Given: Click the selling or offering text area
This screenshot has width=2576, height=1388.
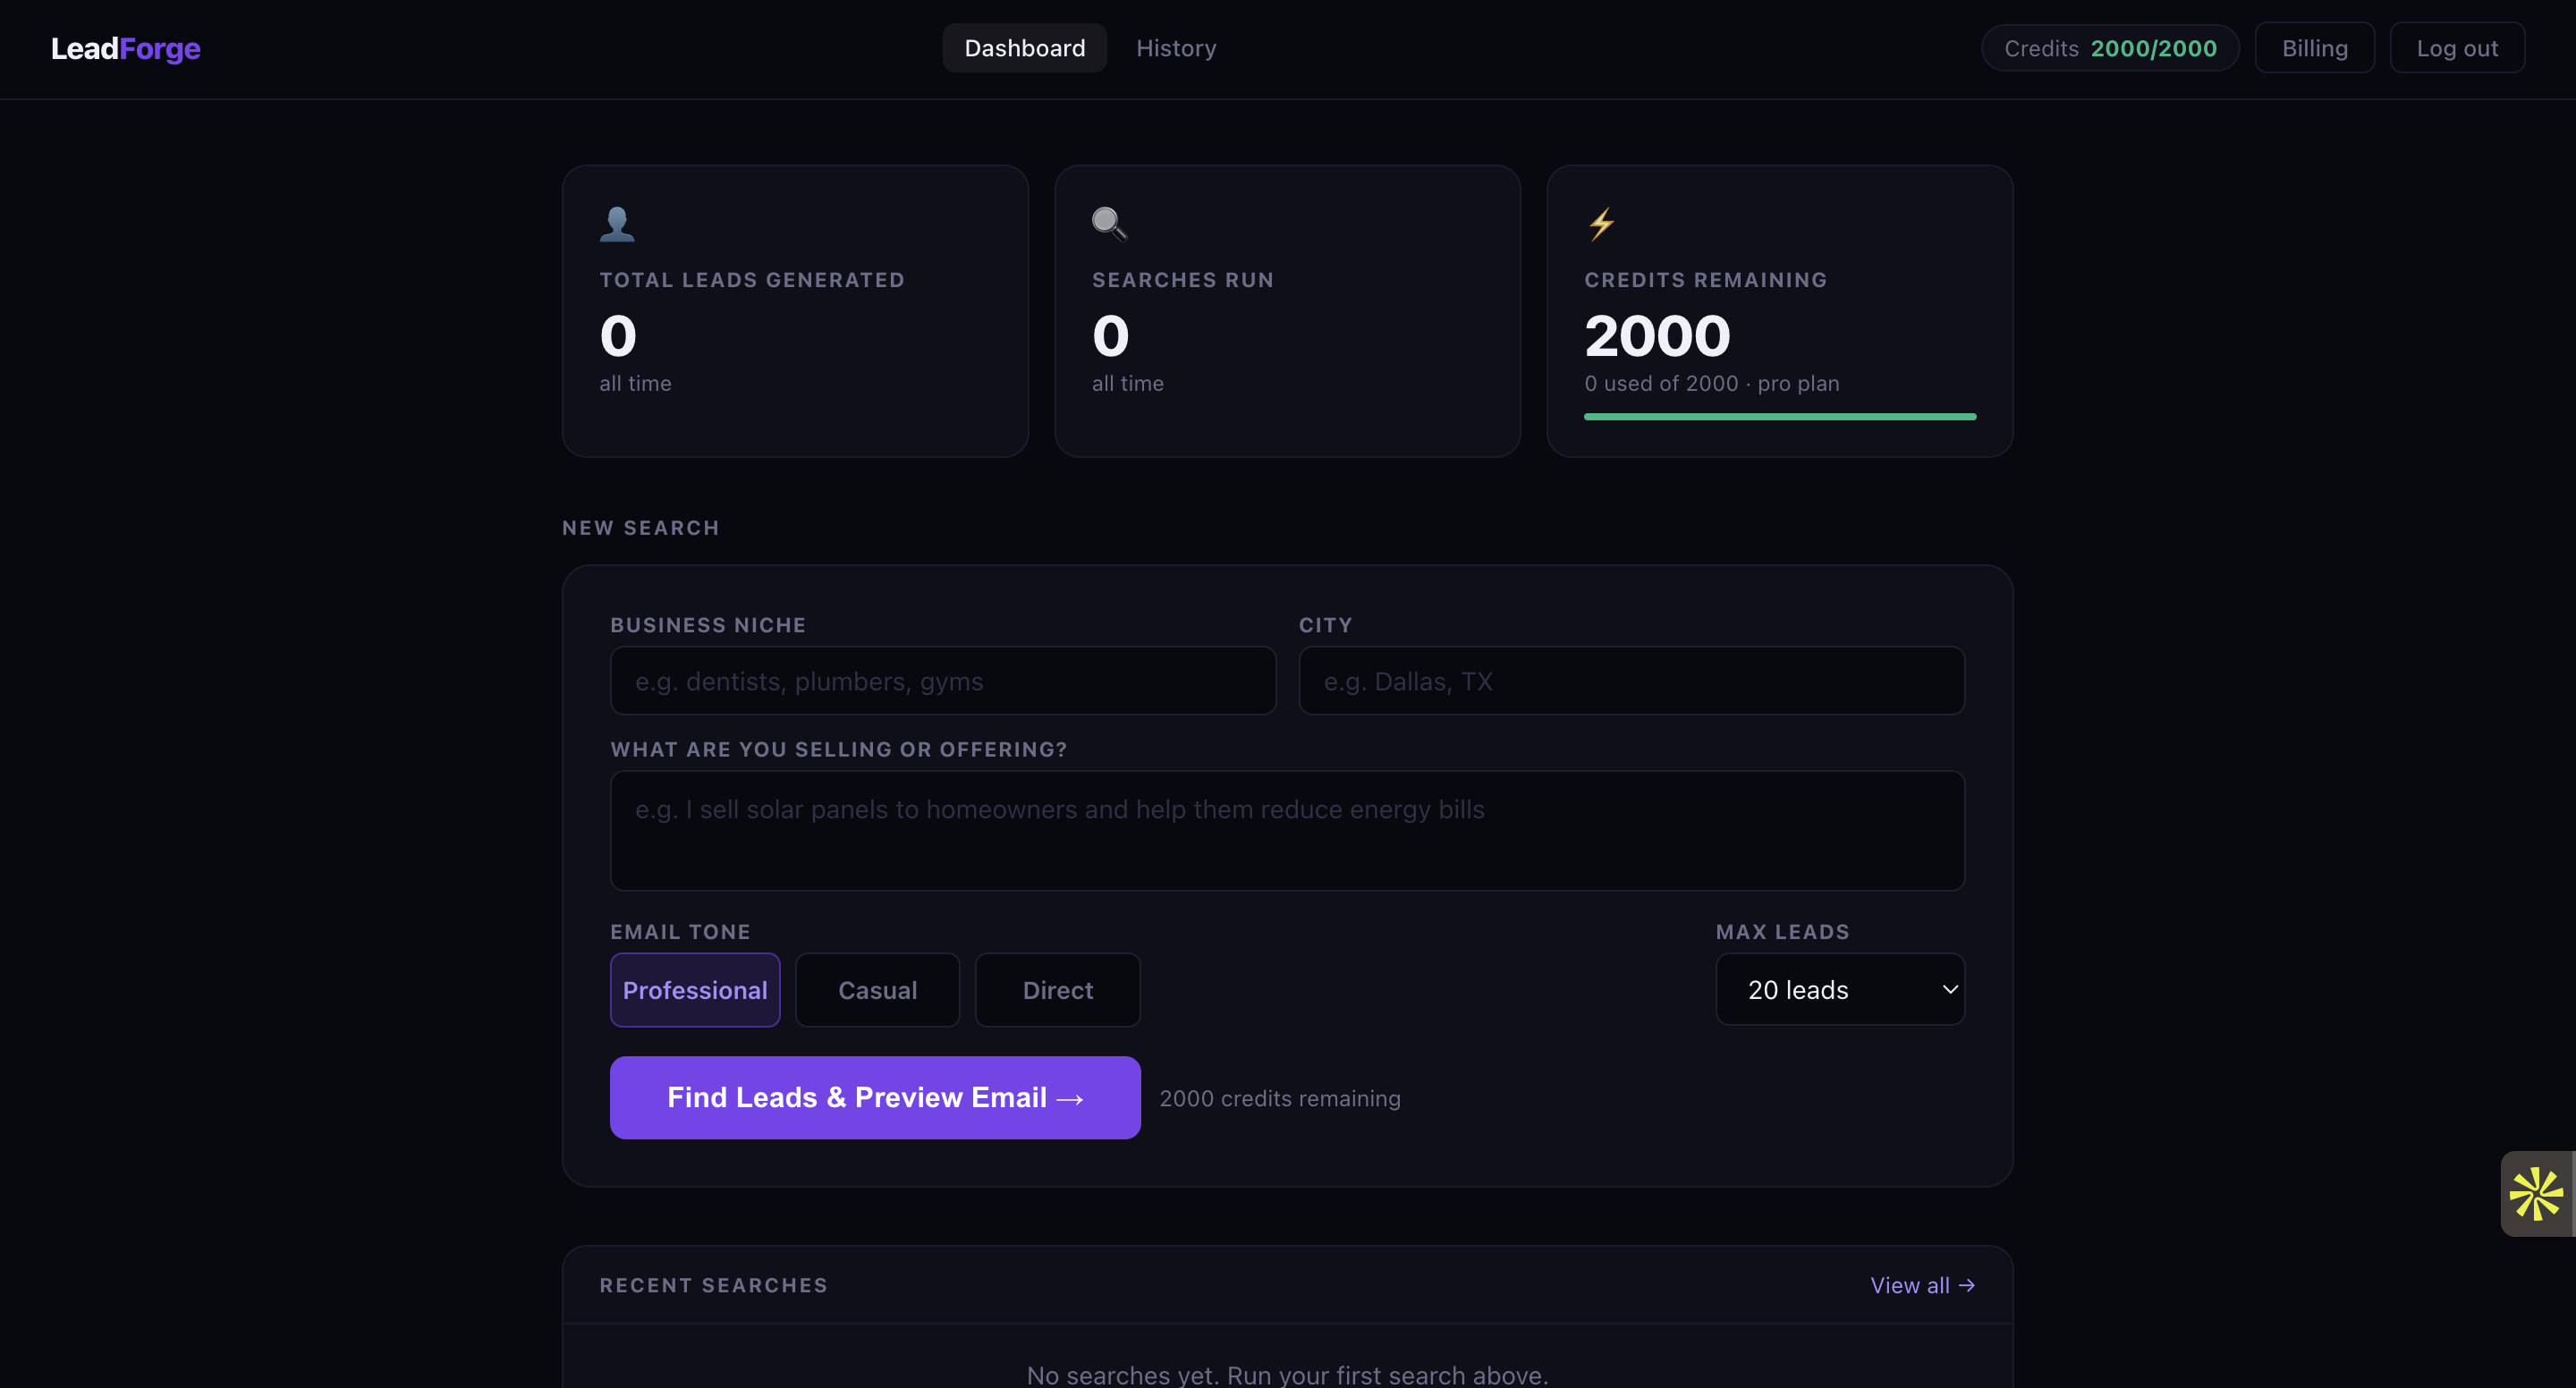Looking at the screenshot, I should pos(1287,830).
